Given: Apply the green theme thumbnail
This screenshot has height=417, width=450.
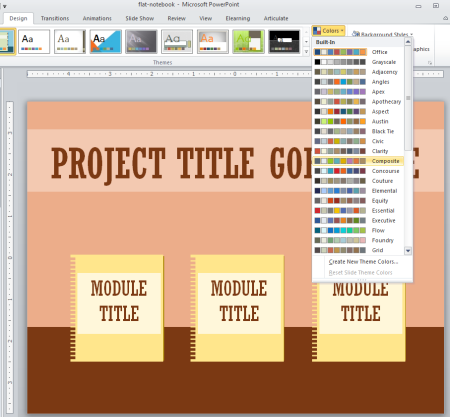Looking at the screenshot, I should tap(248, 41).
